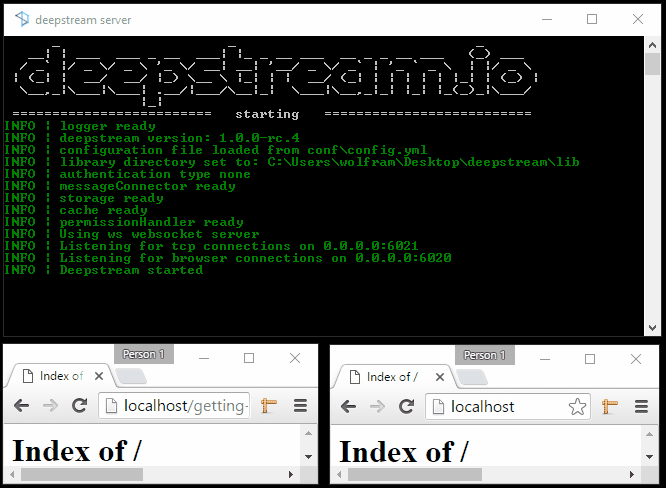Click 'Deepstream started' log line

click(131, 270)
